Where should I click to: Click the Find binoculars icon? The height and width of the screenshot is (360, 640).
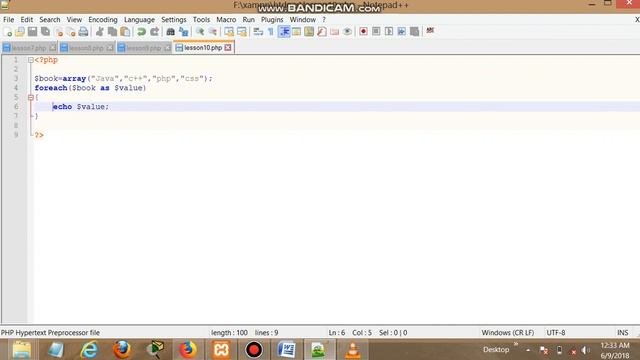(171, 31)
